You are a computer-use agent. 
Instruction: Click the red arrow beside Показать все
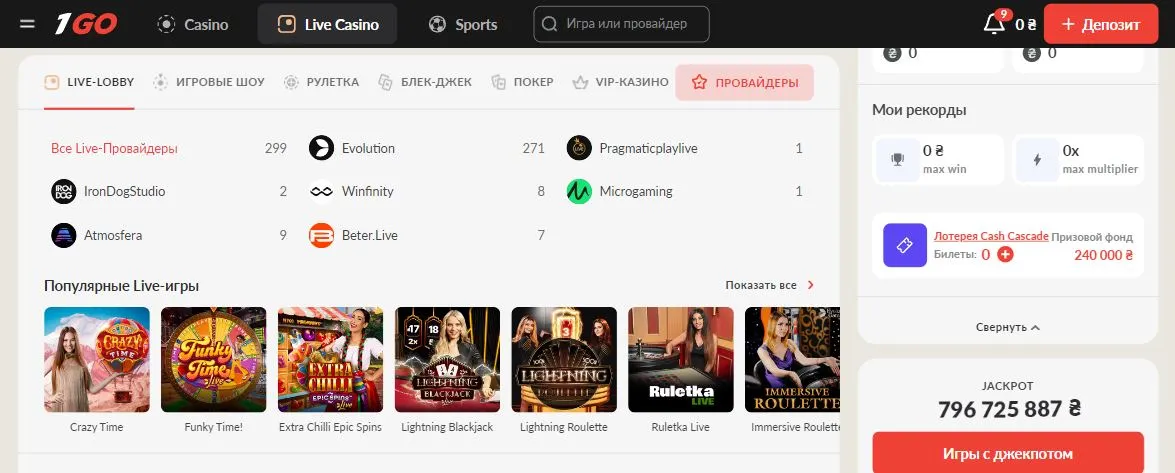[810, 286]
